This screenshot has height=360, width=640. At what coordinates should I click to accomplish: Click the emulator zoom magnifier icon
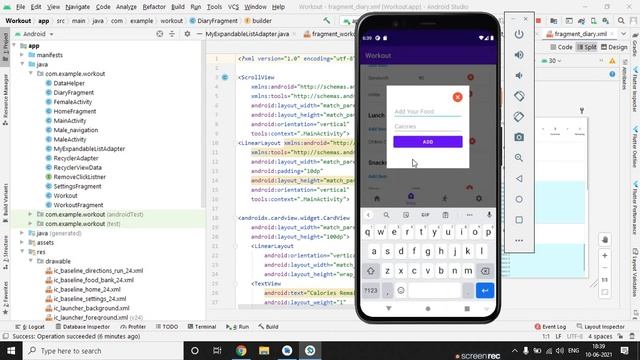[x=519, y=158]
